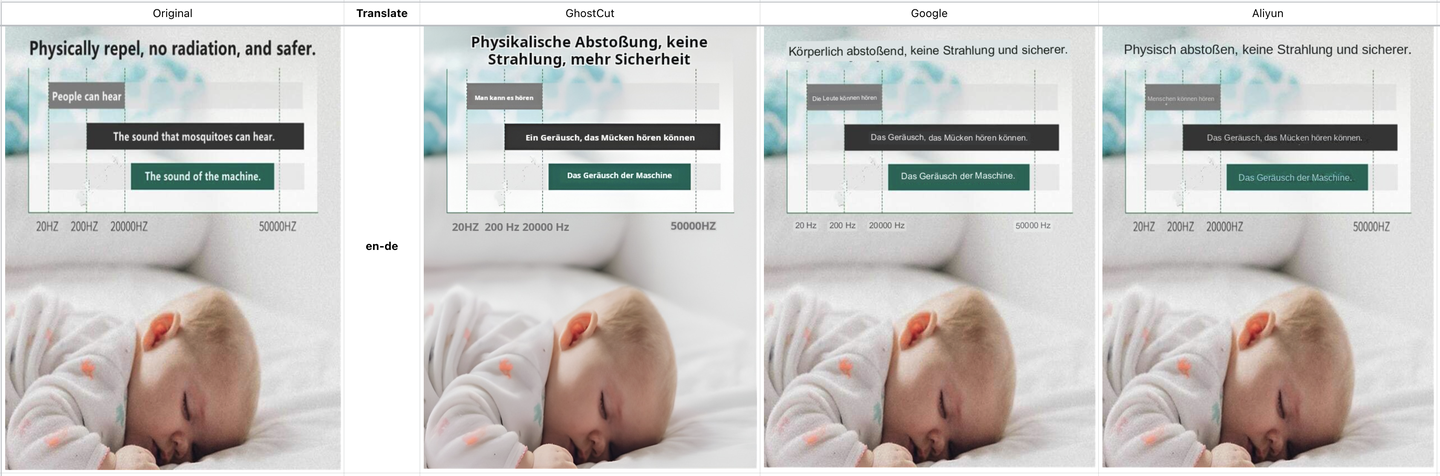
Task: Click 'The sound that mosquitoes can hear.' bar
Action: [195, 136]
